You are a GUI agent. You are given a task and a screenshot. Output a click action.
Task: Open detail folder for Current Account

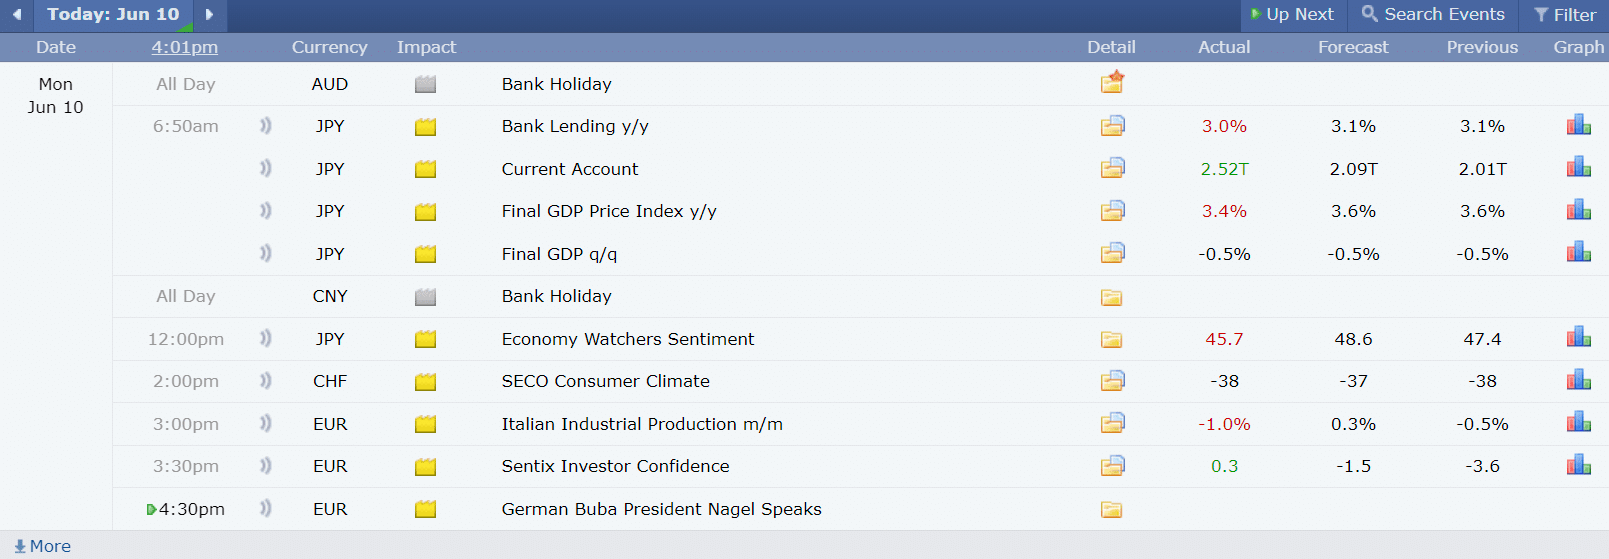tap(1112, 168)
